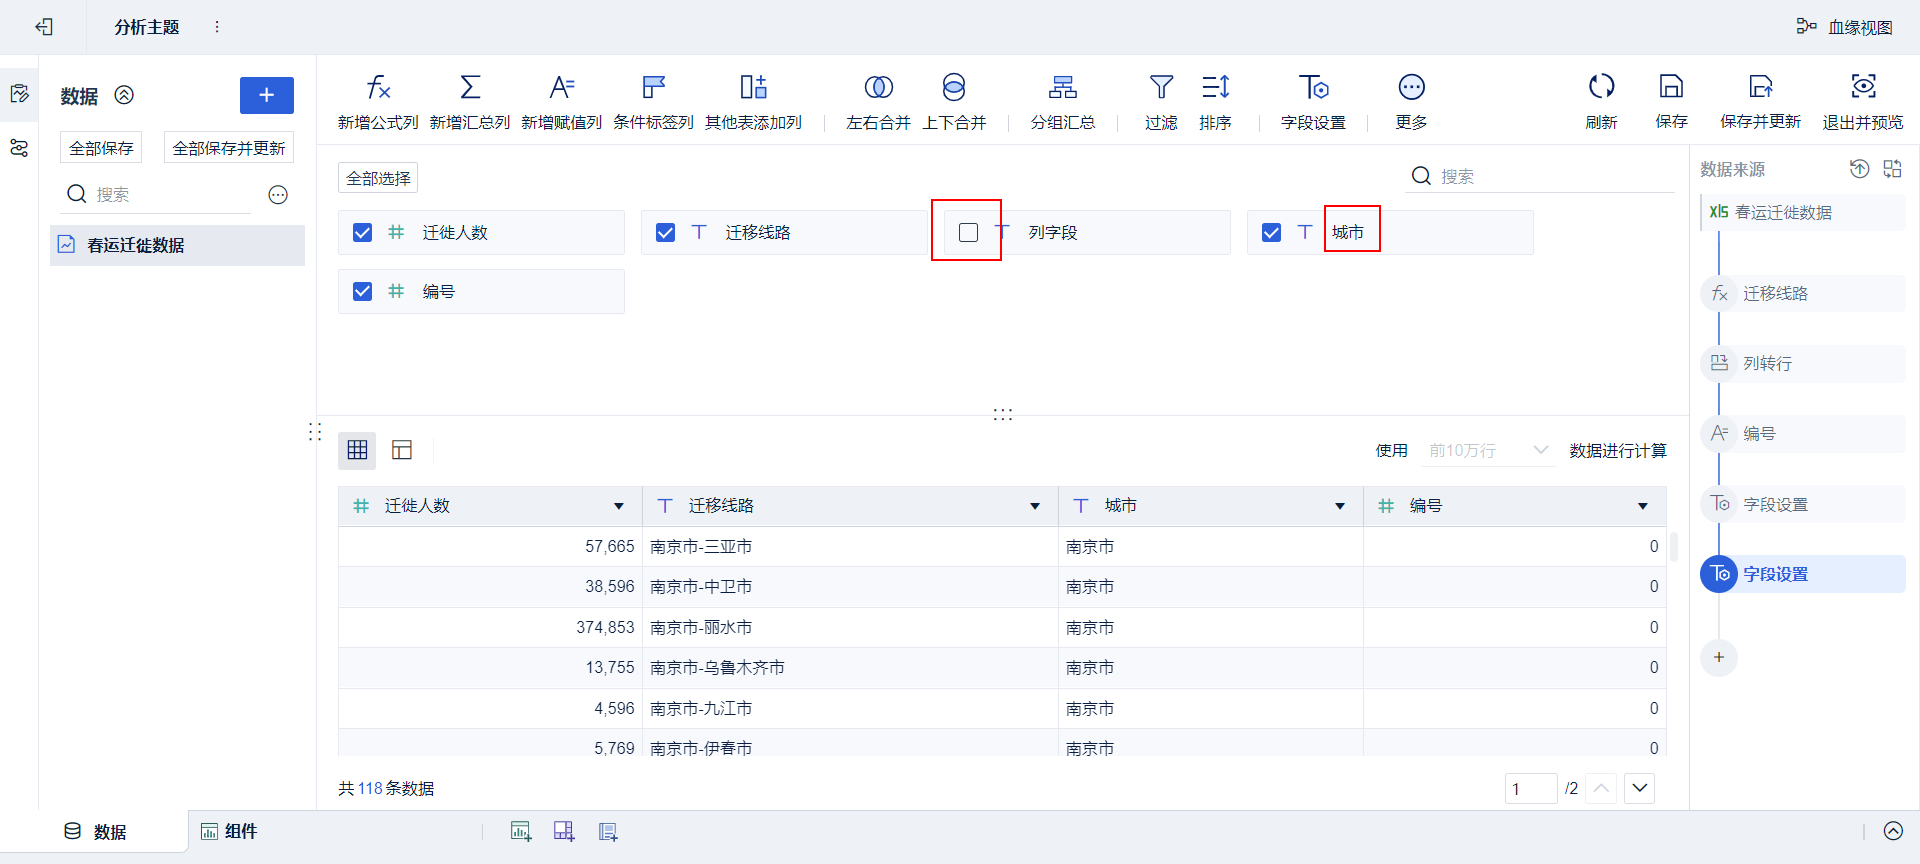1920x864 pixels.
Task: Open the 前10万行 dropdown
Action: click(1488, 451)
